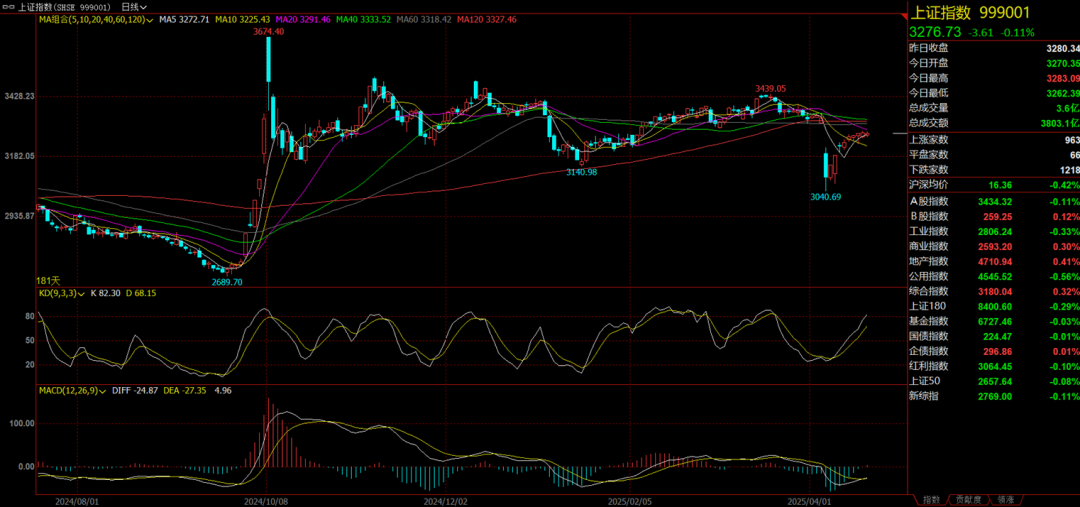
Task: Open the 日线 period dropdown
Action: [134, 6]
